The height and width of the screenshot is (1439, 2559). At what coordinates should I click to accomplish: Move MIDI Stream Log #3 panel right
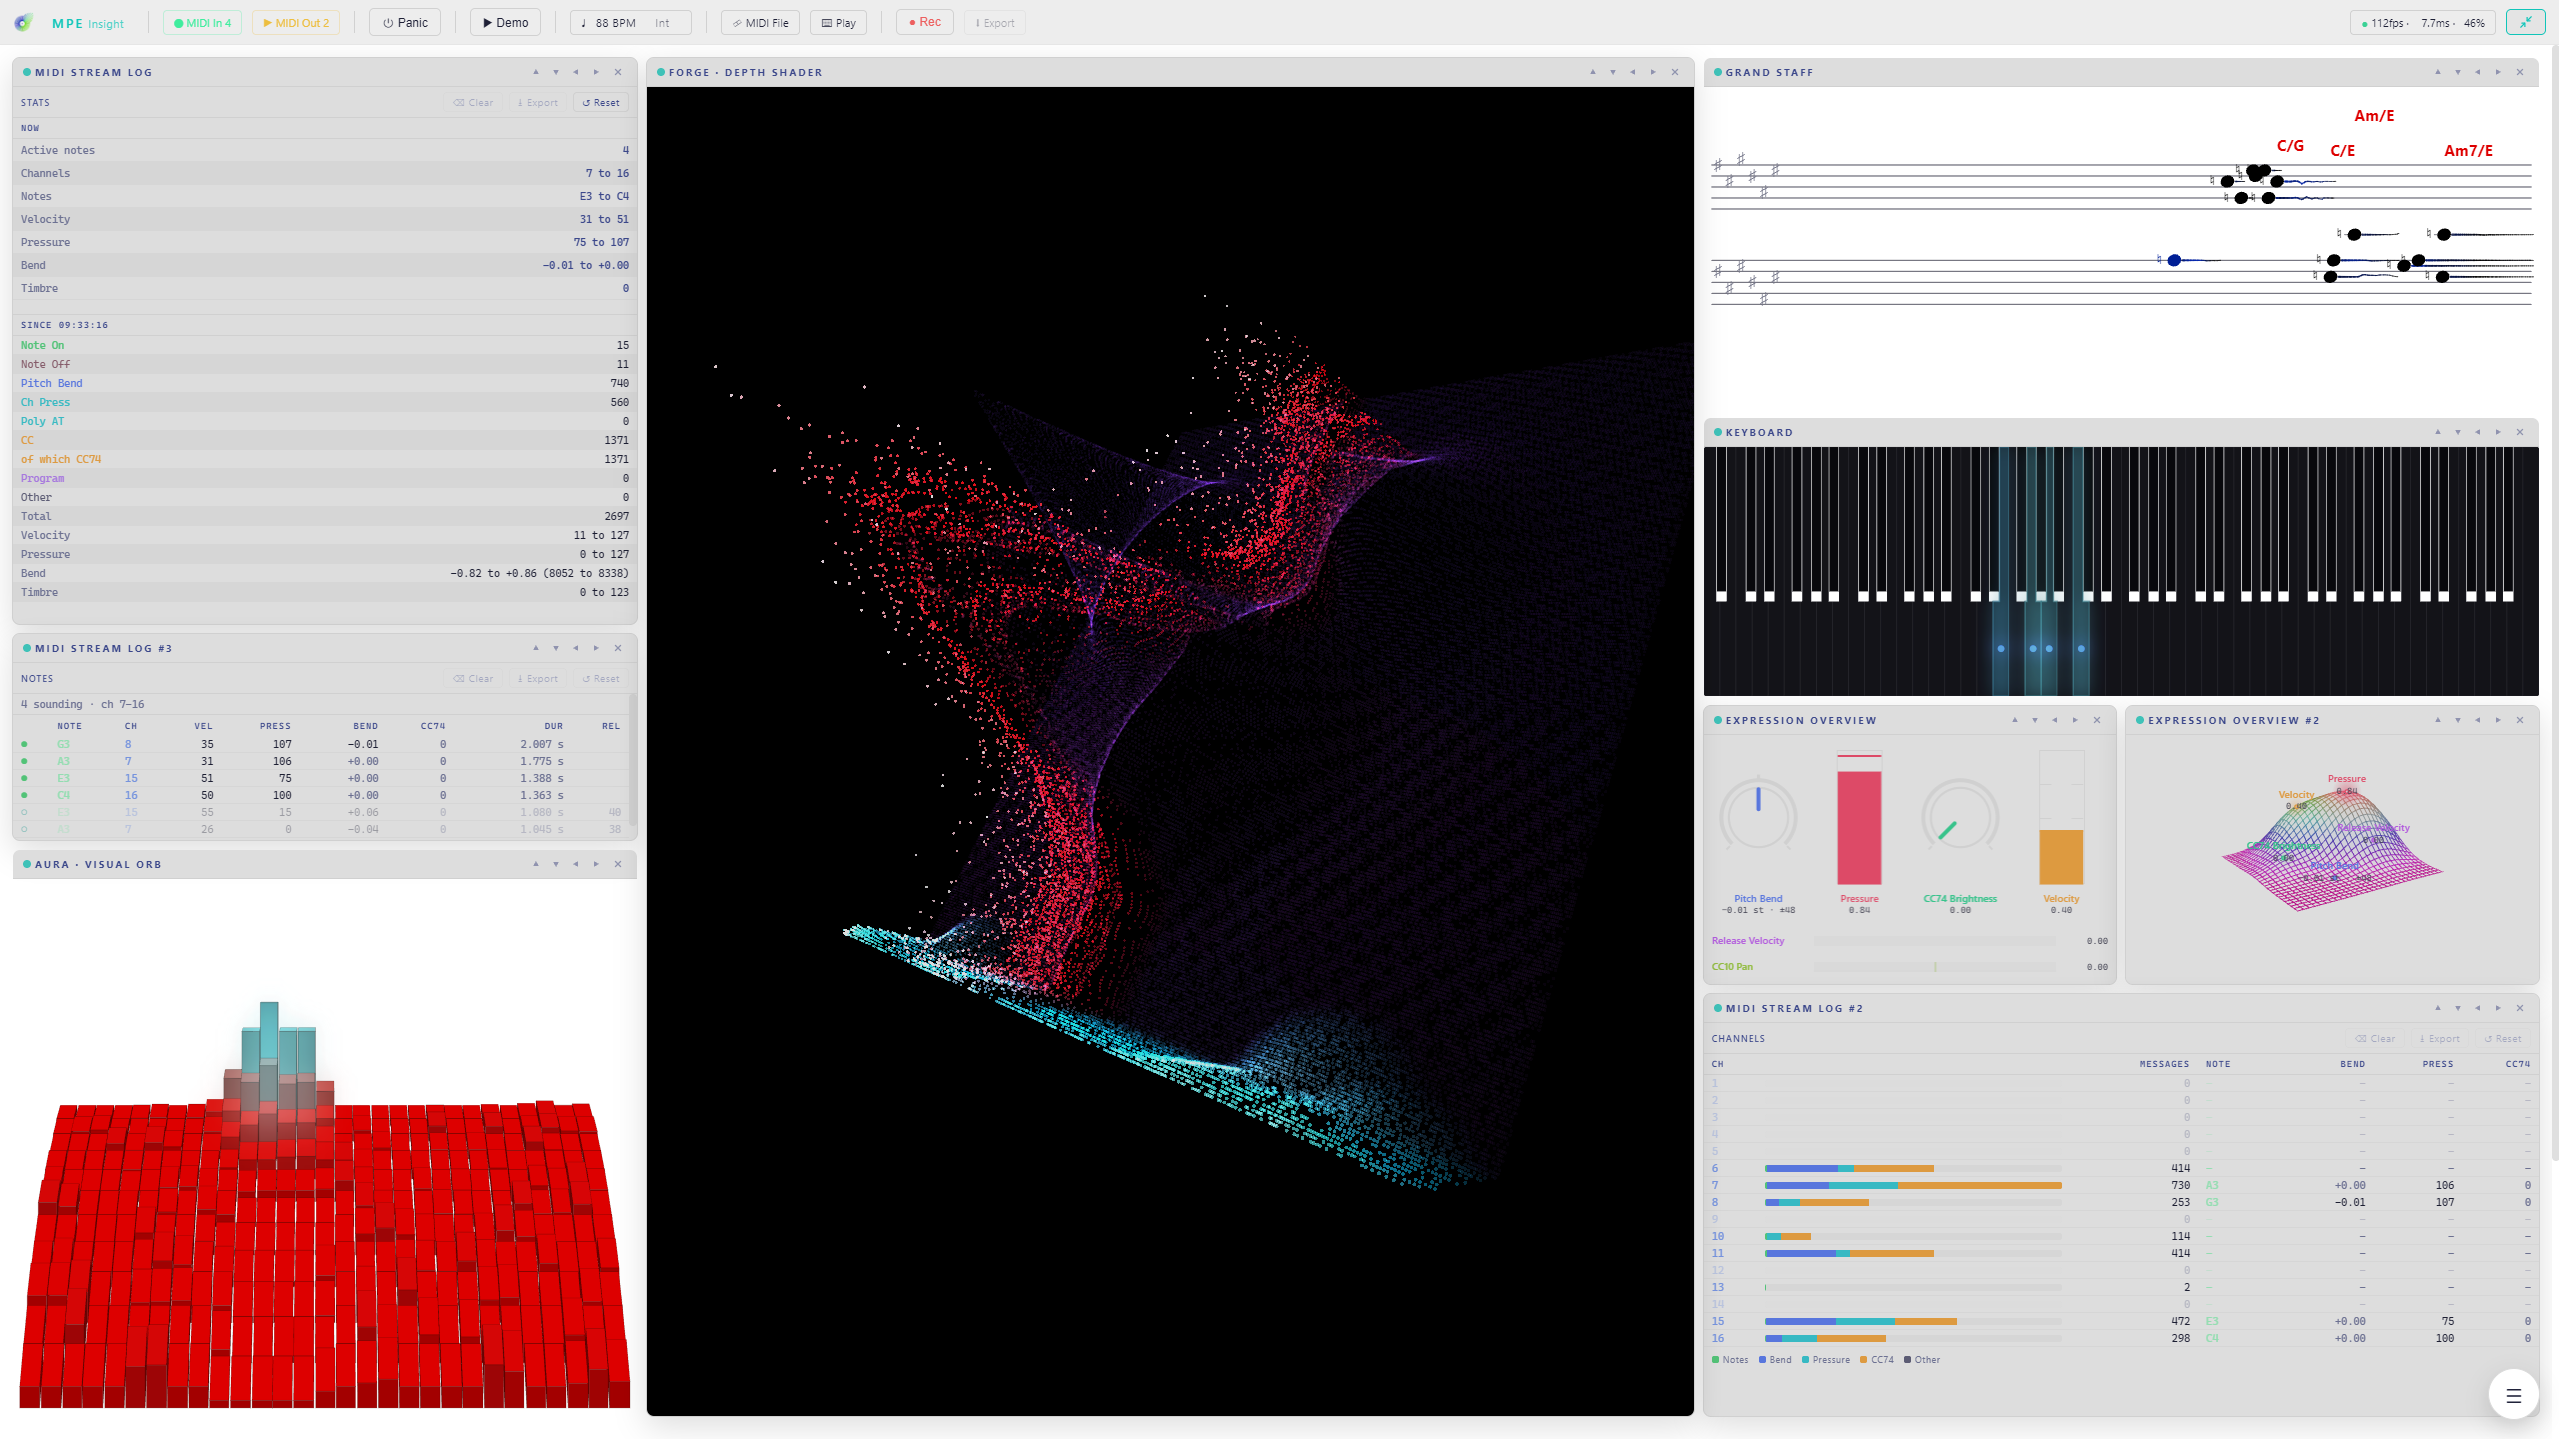(x=596, y=648)
